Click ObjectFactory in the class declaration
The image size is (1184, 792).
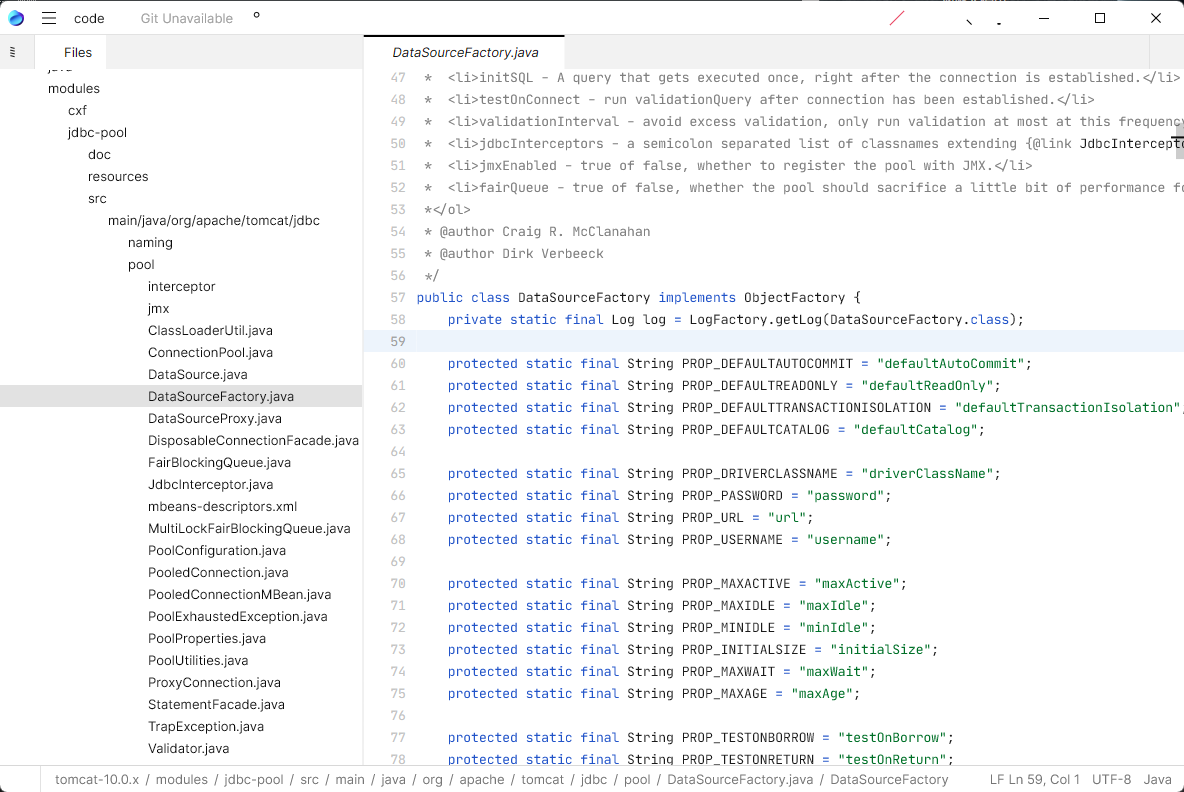click(794, 297)
